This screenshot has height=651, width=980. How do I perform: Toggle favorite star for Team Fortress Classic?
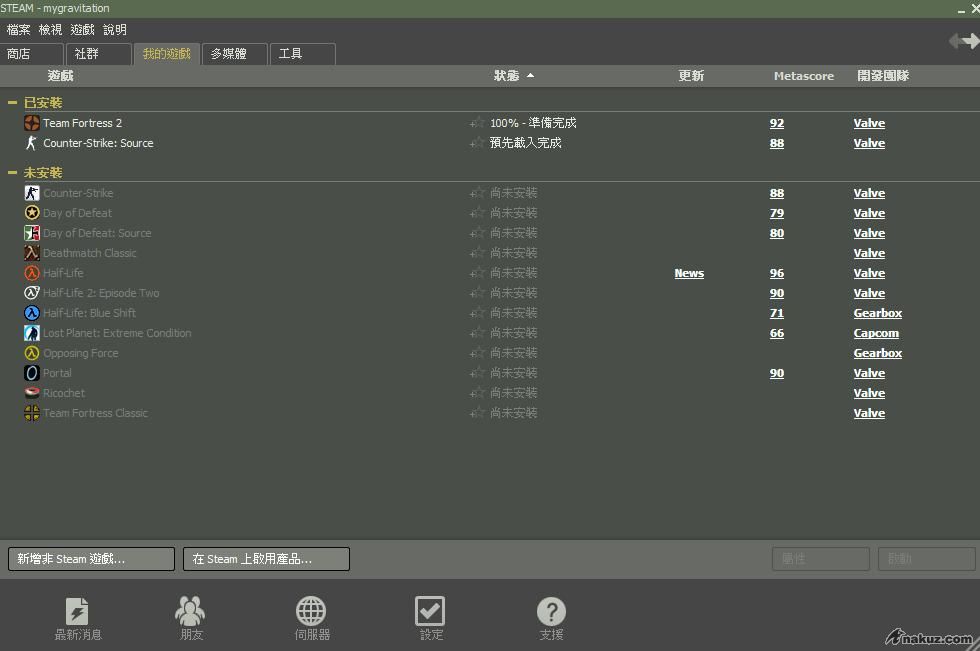pos(478,413)
